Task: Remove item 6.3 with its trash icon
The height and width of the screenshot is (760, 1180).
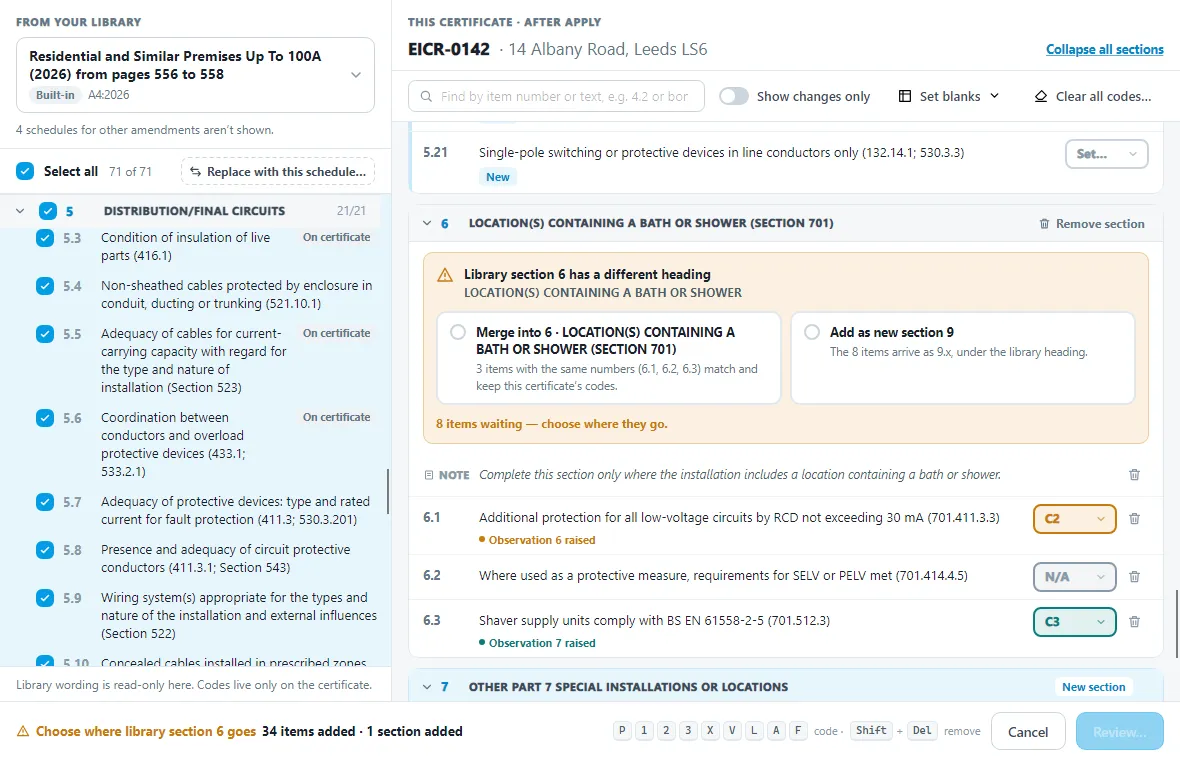Action: (x=1134, y=622)
